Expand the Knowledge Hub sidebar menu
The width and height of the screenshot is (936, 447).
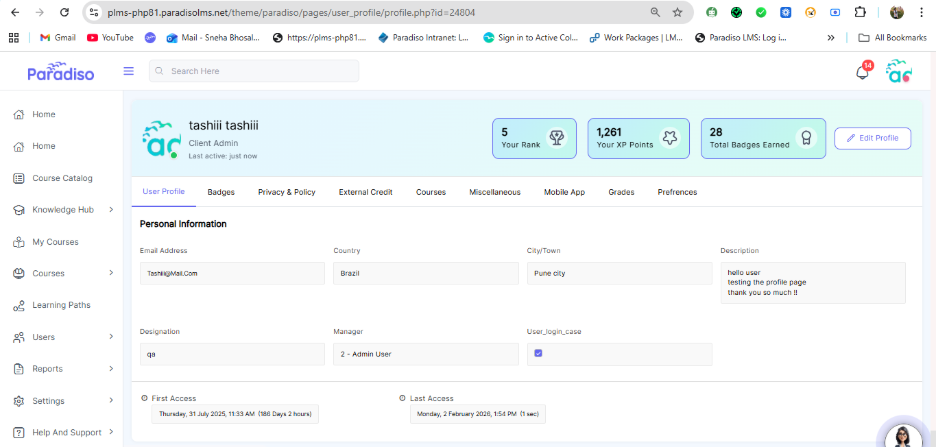pos(110,210)
